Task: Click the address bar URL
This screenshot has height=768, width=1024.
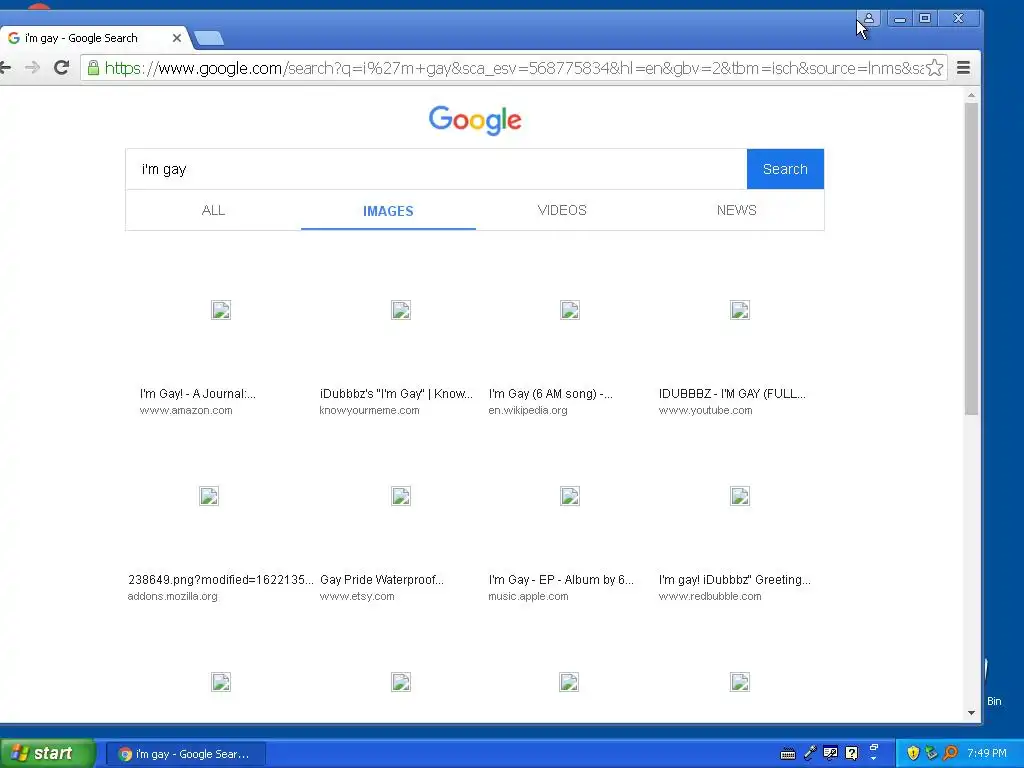Action: pos(513,68)
